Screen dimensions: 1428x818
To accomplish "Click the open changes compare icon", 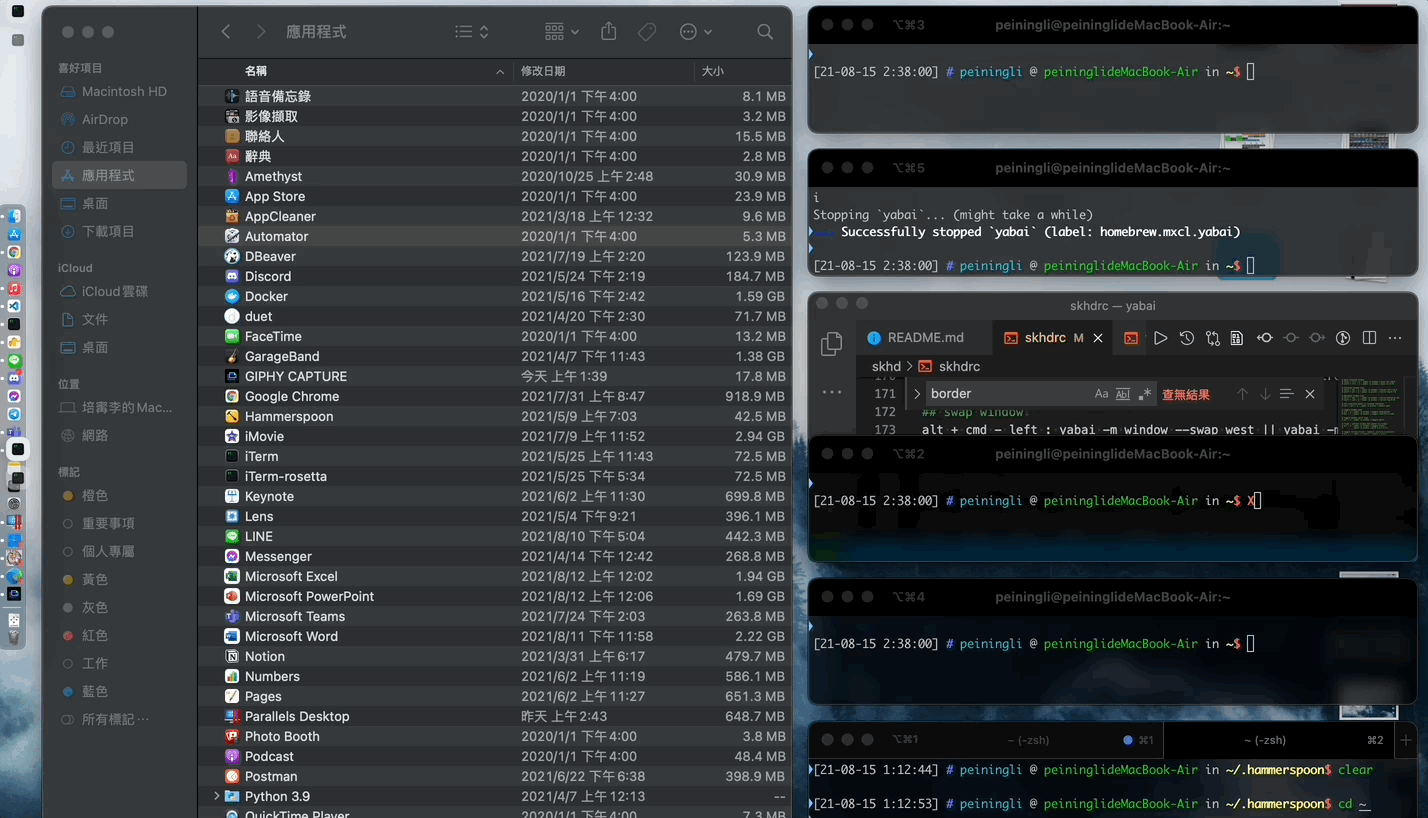I will pyautogui.click(x=1212, y=338).
